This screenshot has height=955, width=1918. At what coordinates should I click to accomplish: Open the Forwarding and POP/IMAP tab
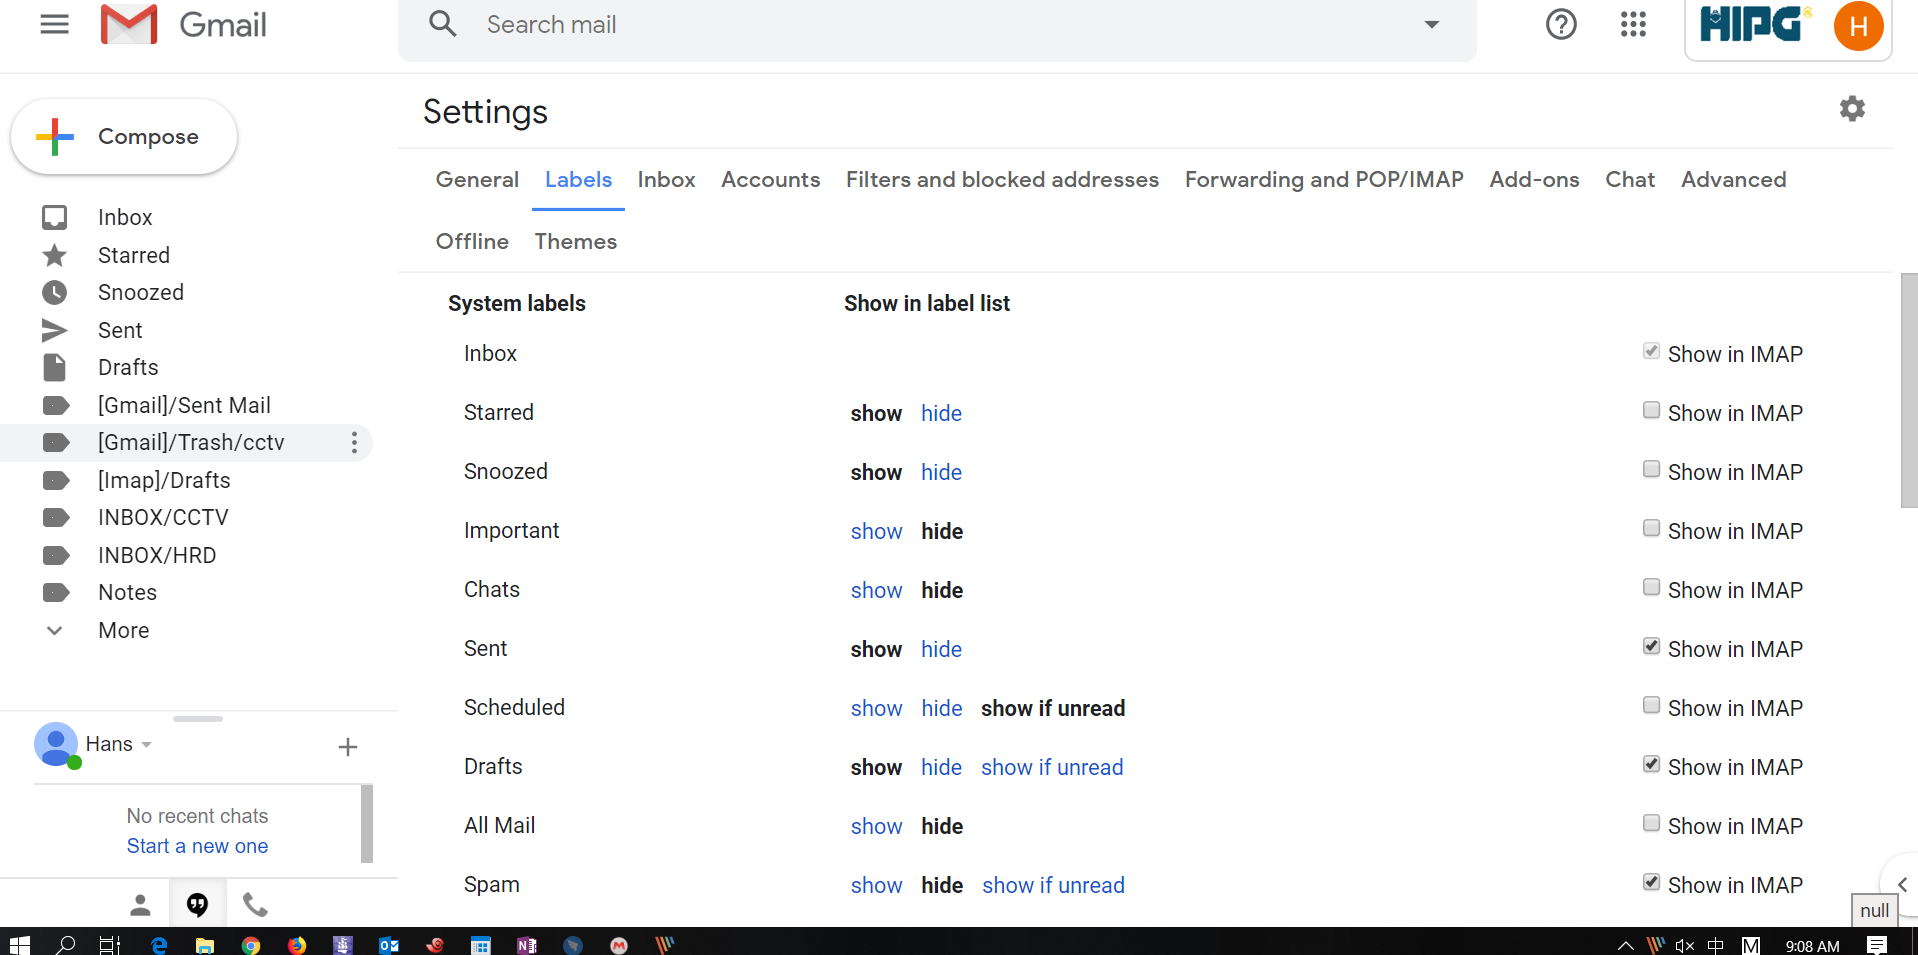(x=1323, y=180)
